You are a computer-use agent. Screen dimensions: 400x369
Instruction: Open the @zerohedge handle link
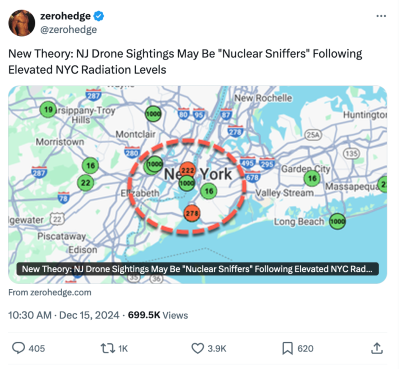pyautogui.click(x=68, y=30)
